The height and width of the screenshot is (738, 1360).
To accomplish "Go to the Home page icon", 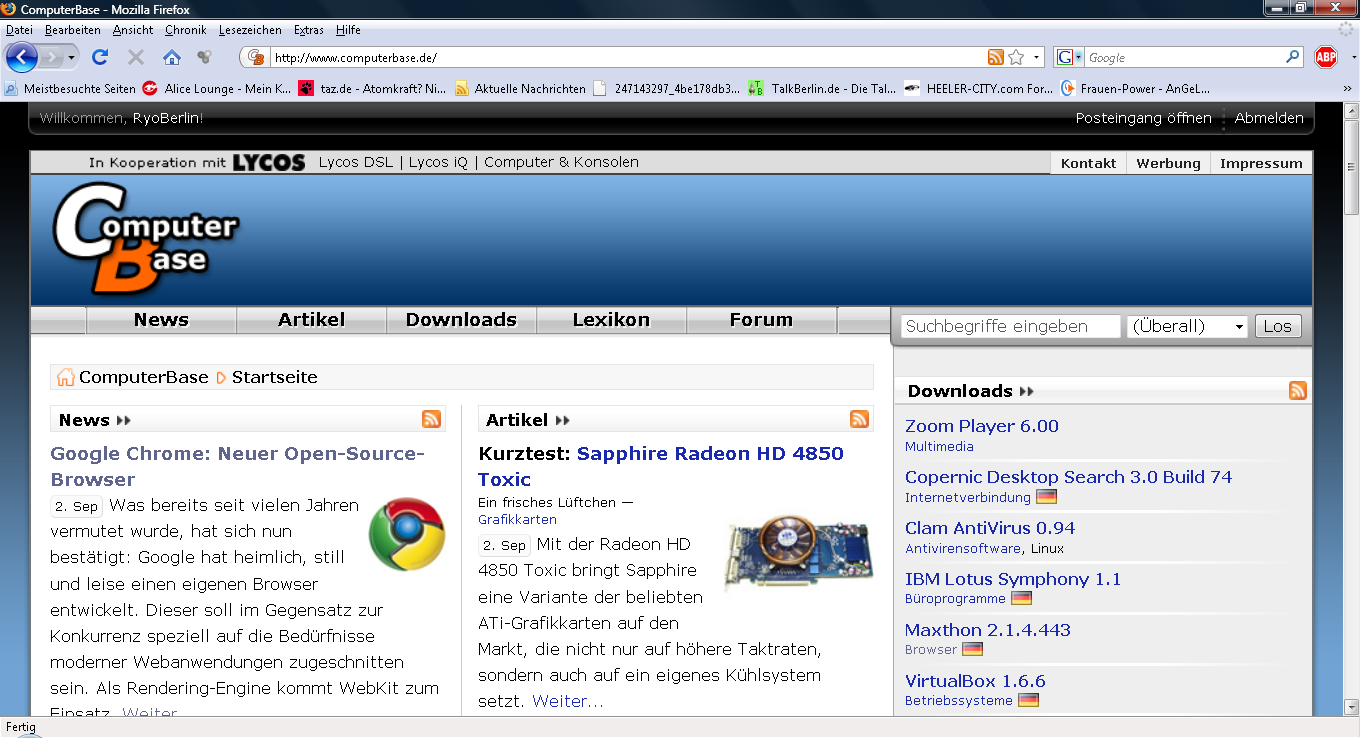I will [172, 57].
